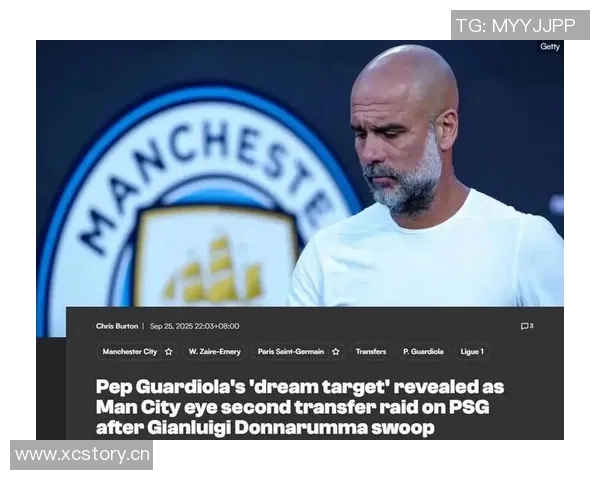Select the W. Zaire-Emery tag

pos(214,352)
